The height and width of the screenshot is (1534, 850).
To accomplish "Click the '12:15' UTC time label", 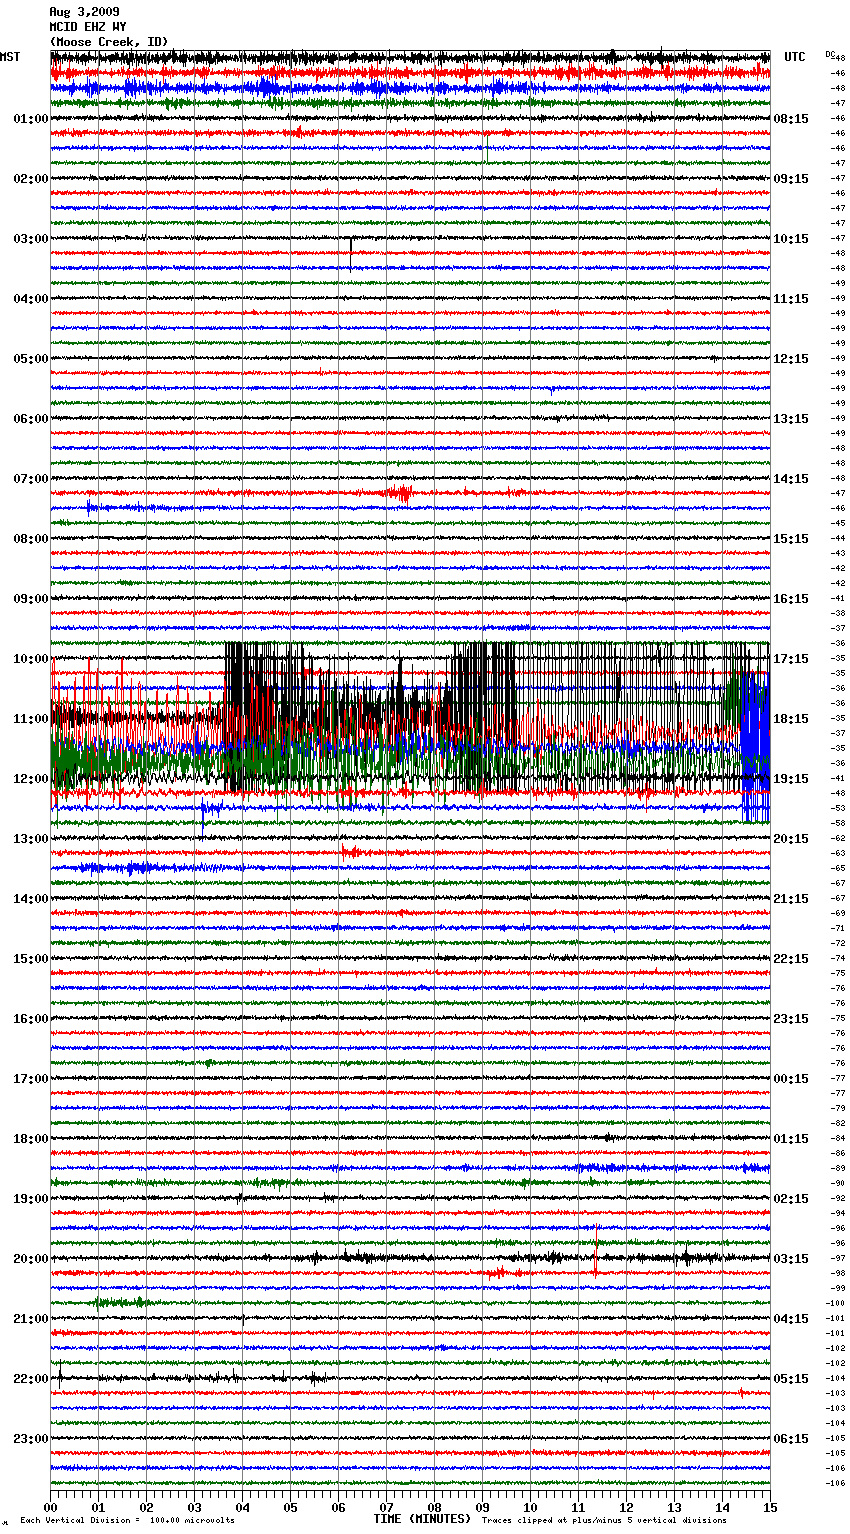I will [x=791, y=359].
